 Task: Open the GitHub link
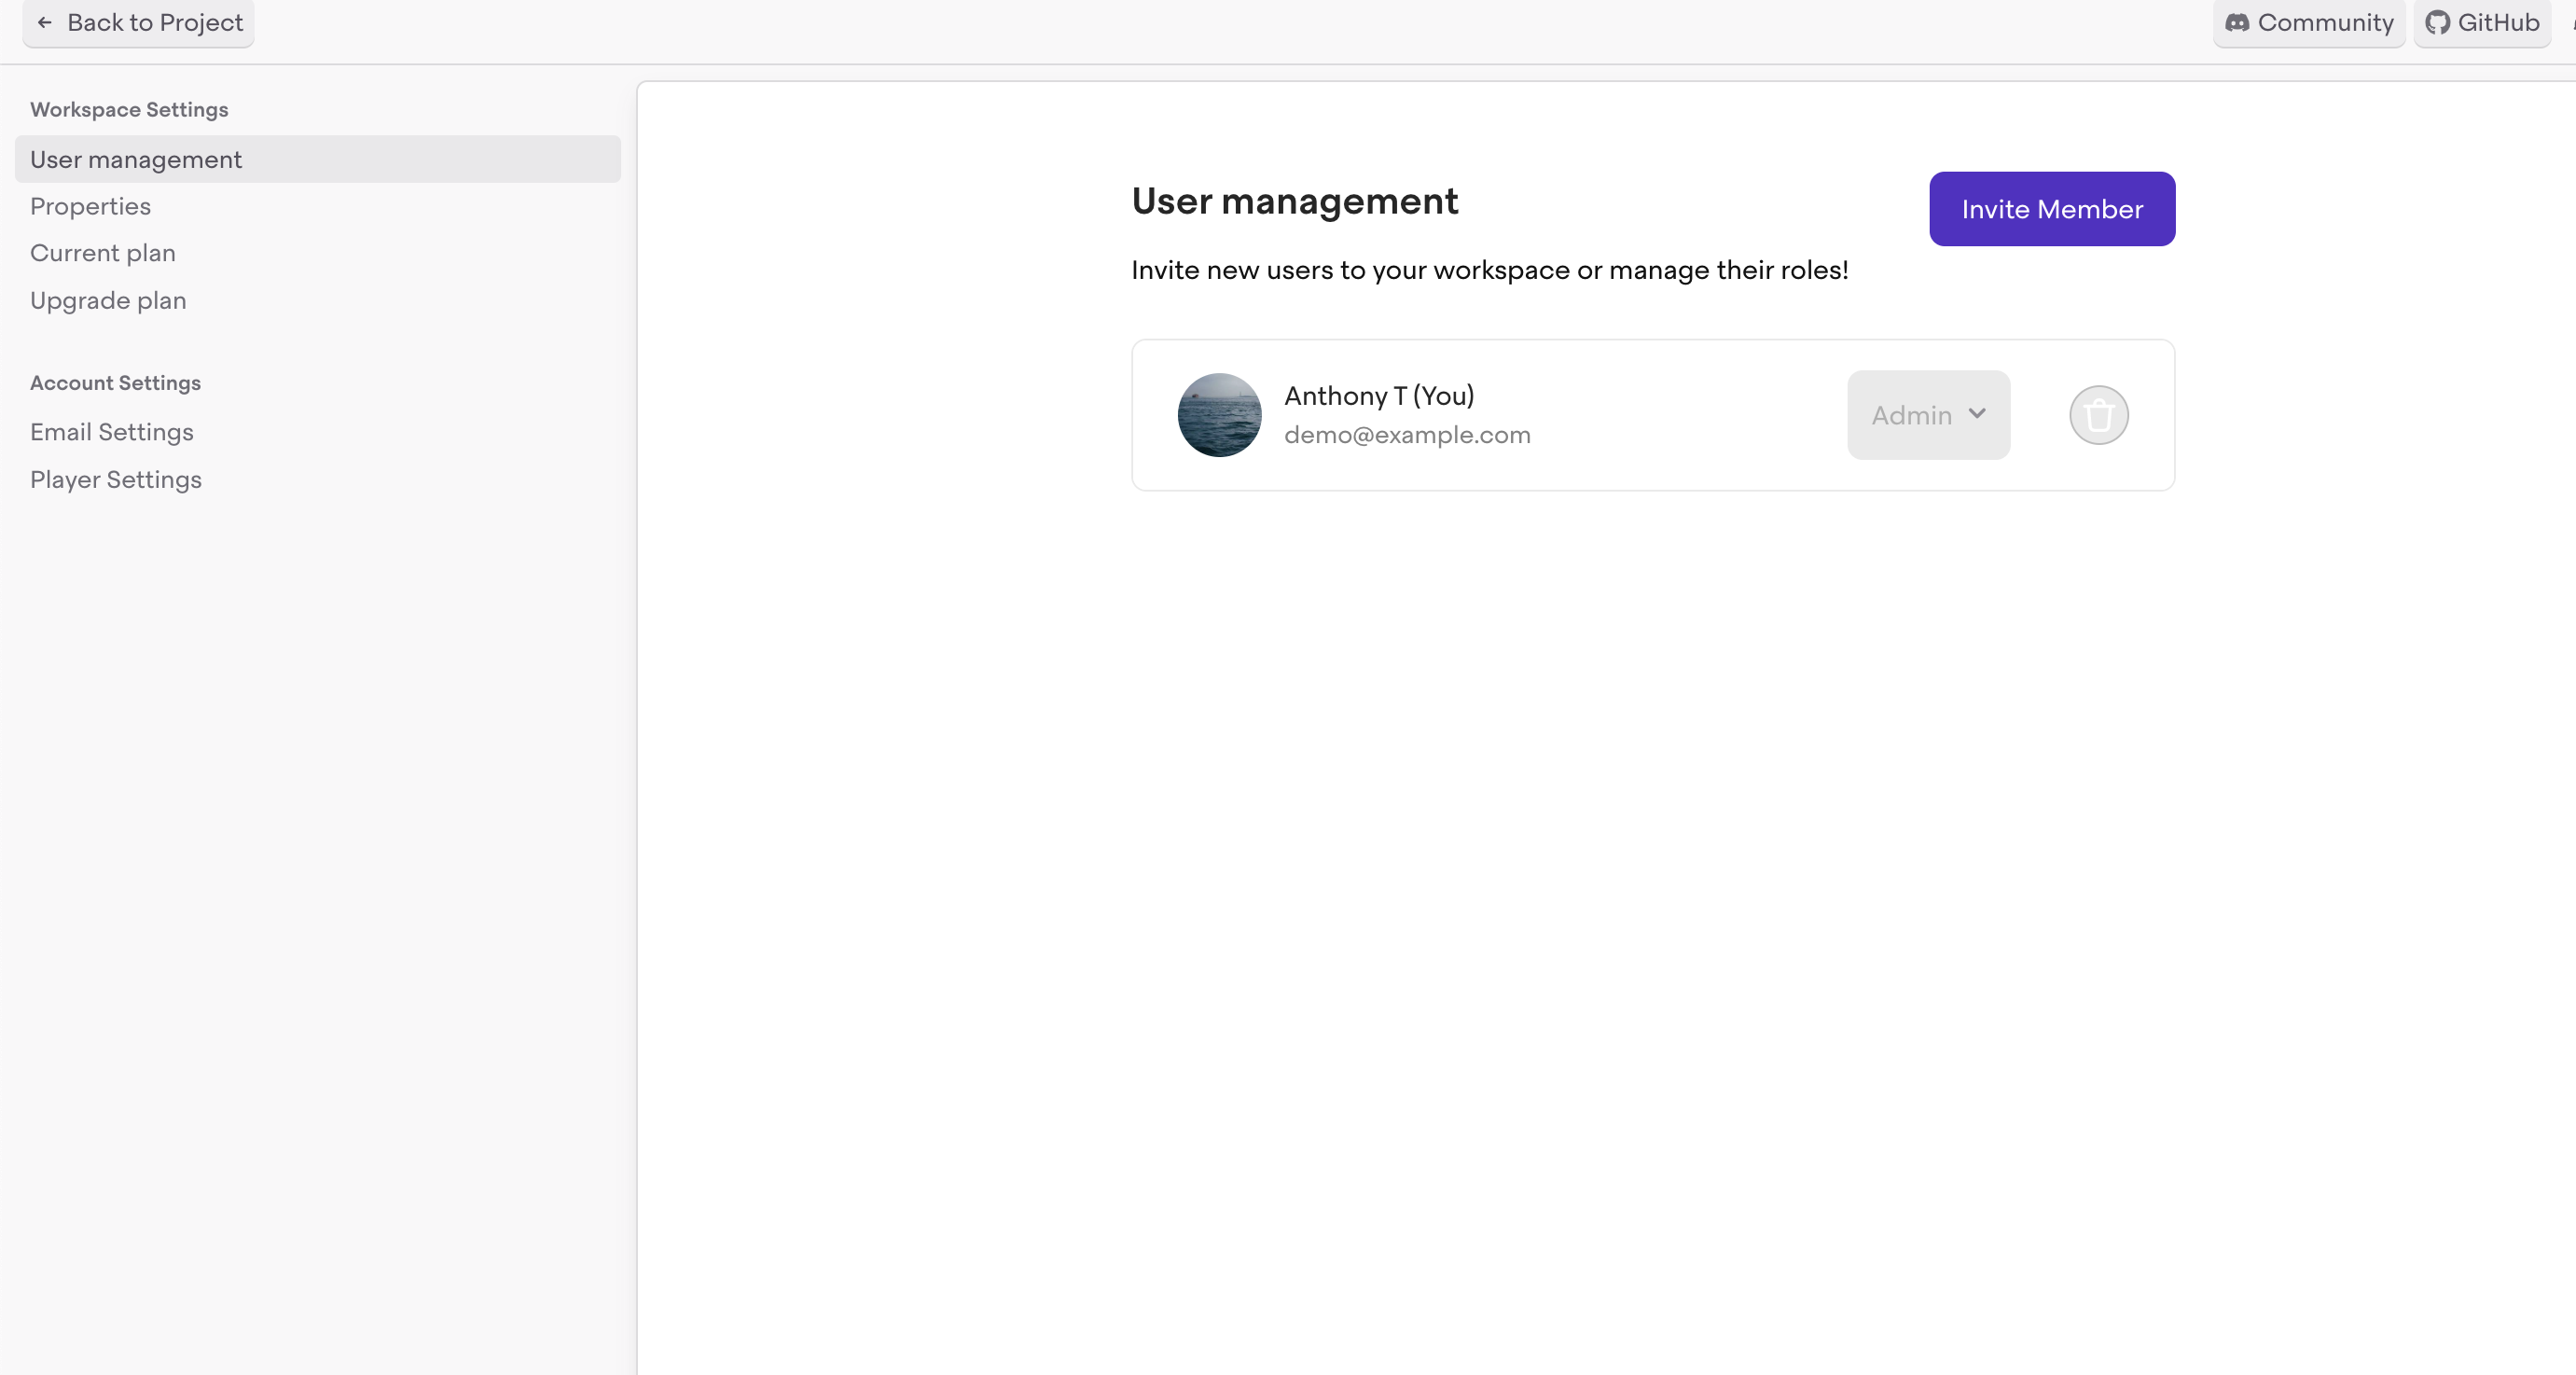[2482, 22]
